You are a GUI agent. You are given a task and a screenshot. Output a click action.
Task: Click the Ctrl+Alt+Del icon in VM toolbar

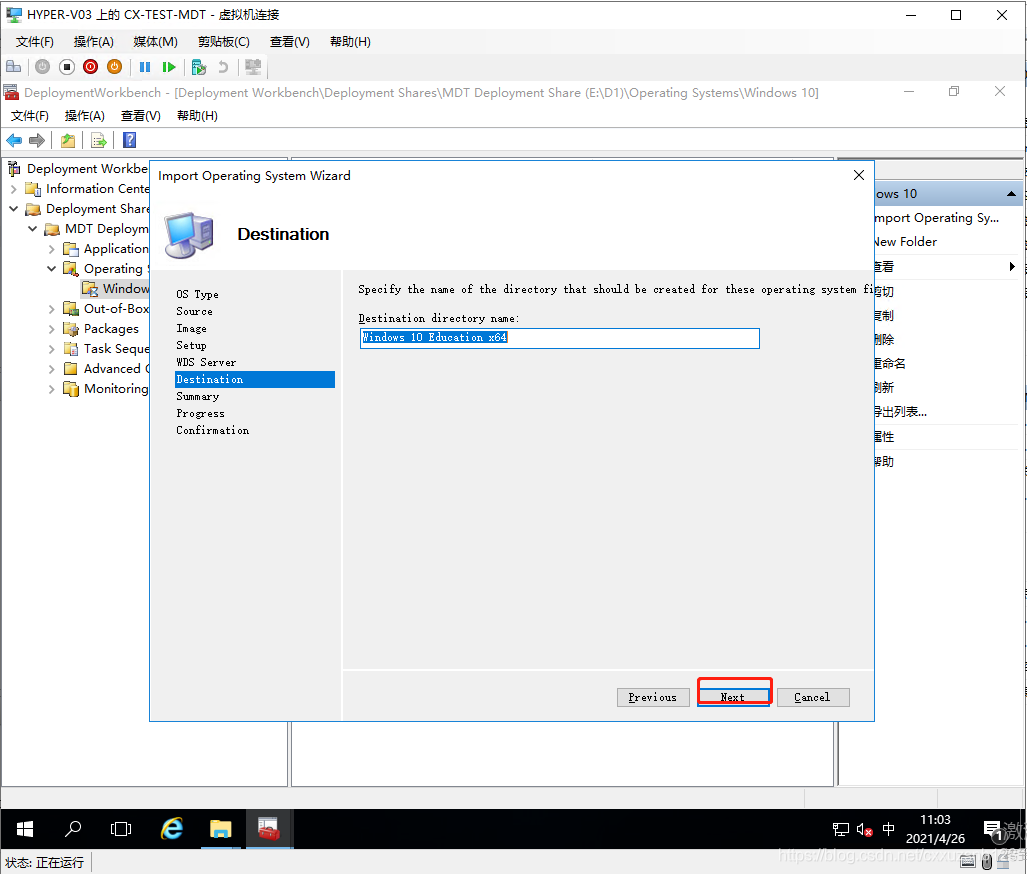pos(13,67)
